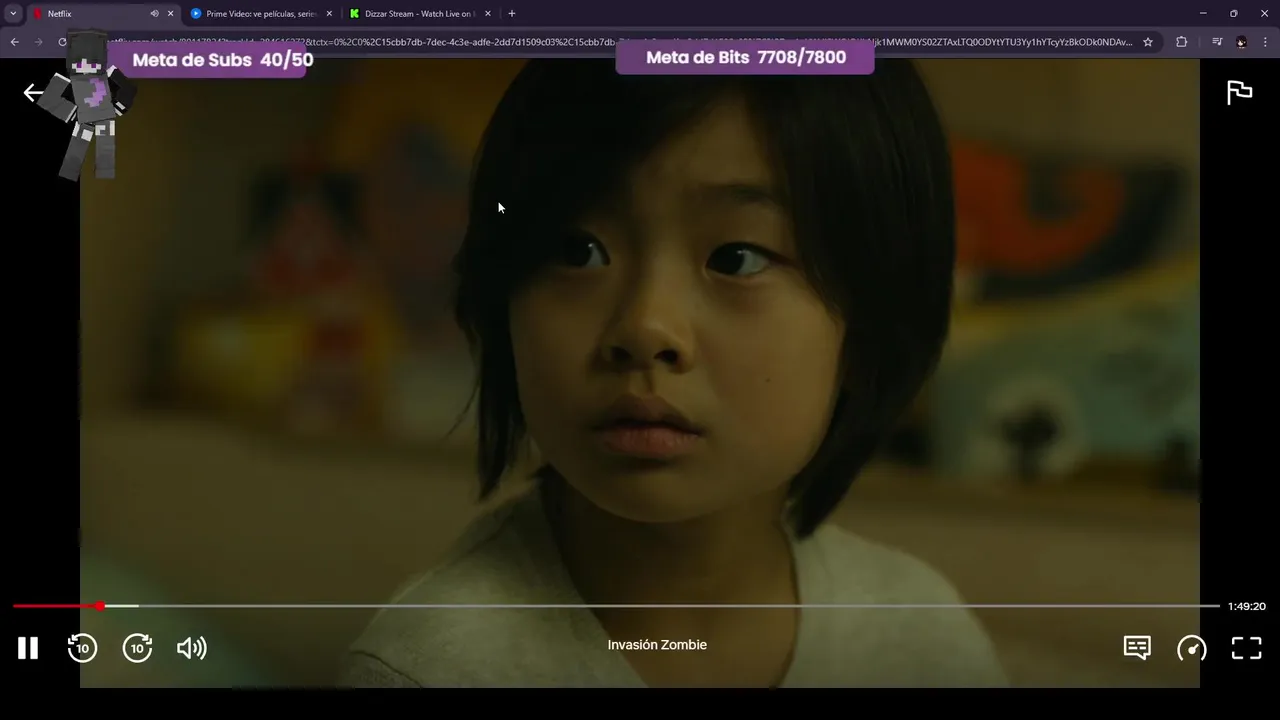Open Chrome media controls

click(x=1217, y=42)
